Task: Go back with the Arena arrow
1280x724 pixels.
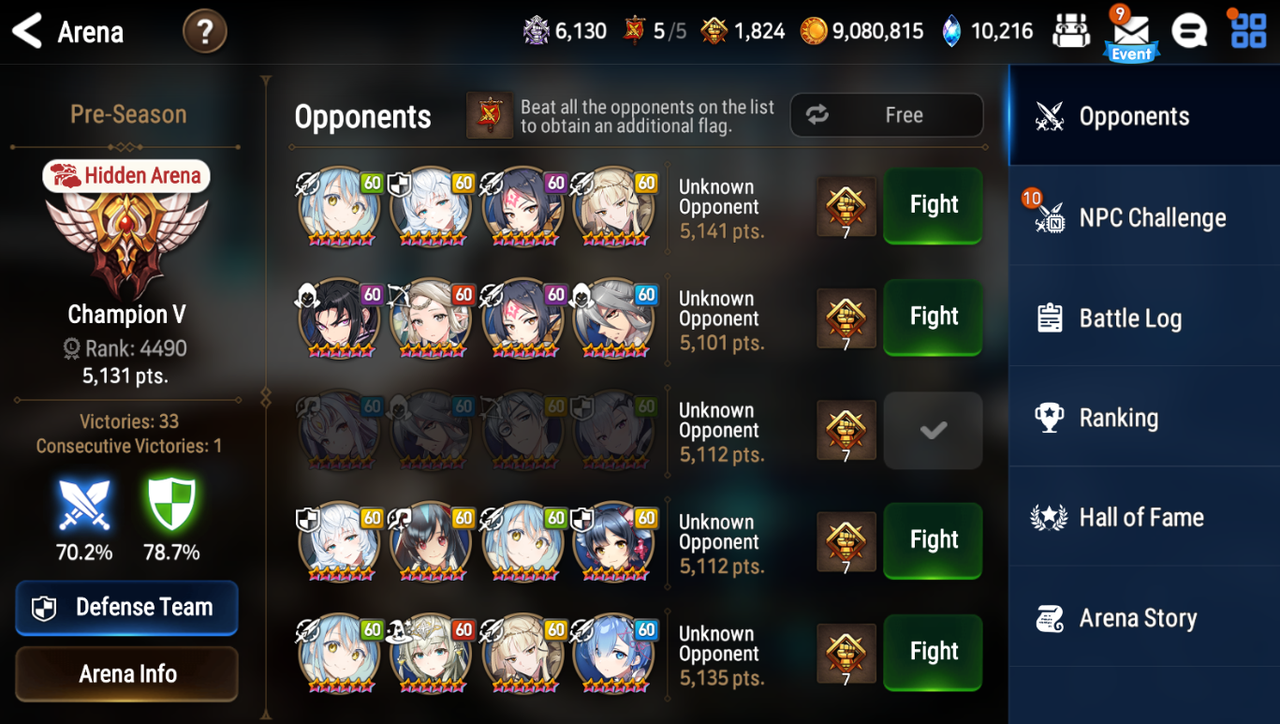Action: (27, 32)
